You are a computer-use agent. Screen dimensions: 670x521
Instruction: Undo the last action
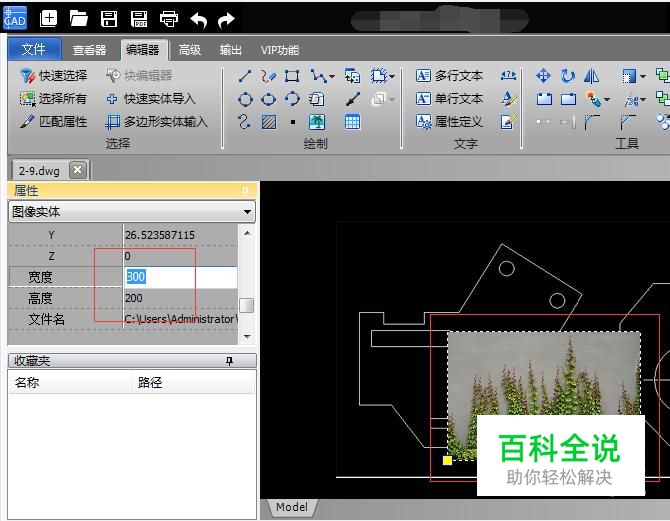[199, 20]
